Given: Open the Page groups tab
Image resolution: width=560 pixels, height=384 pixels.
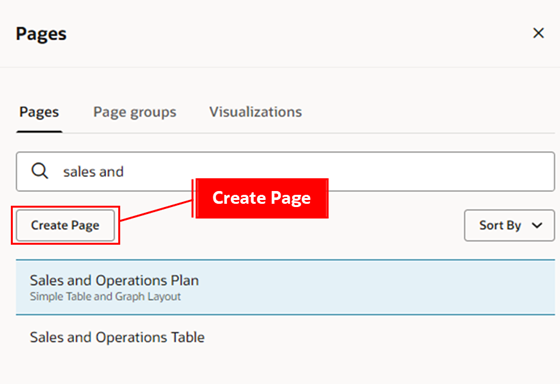Looking at the screenshot, I should tap(135, 112).
